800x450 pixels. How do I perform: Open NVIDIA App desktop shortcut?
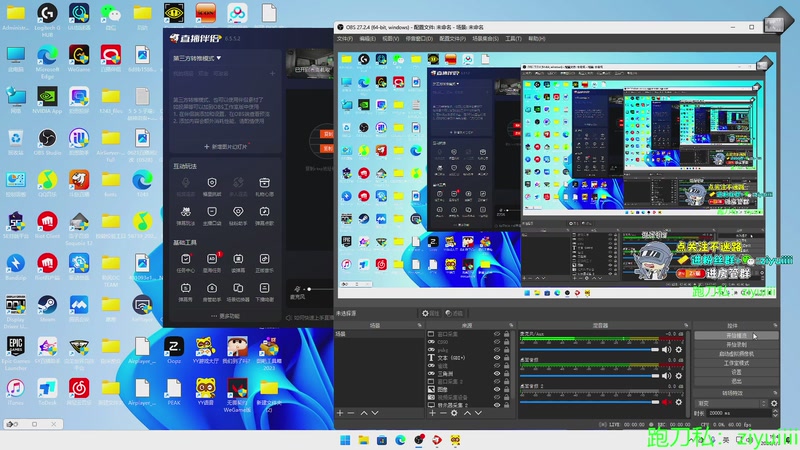coord(47,99)
